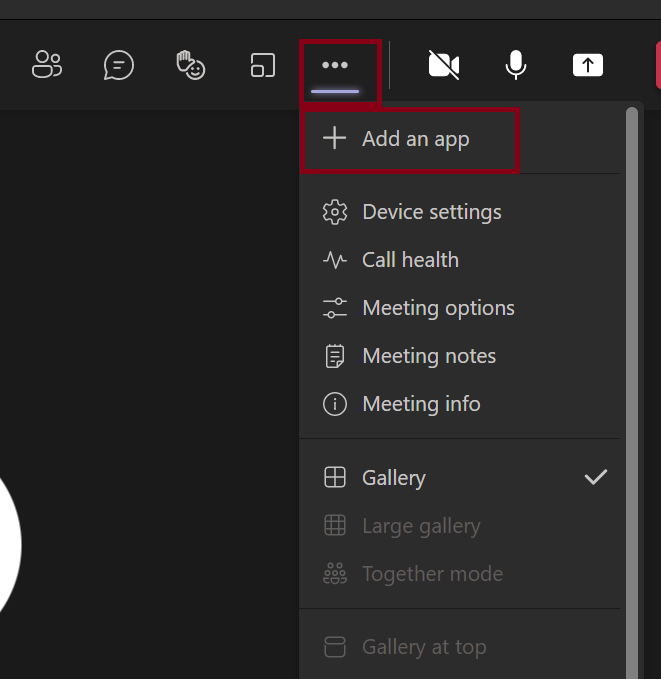Open Meeting notes
This screenshot has width=661, height=679.
[x=429, y=356]
